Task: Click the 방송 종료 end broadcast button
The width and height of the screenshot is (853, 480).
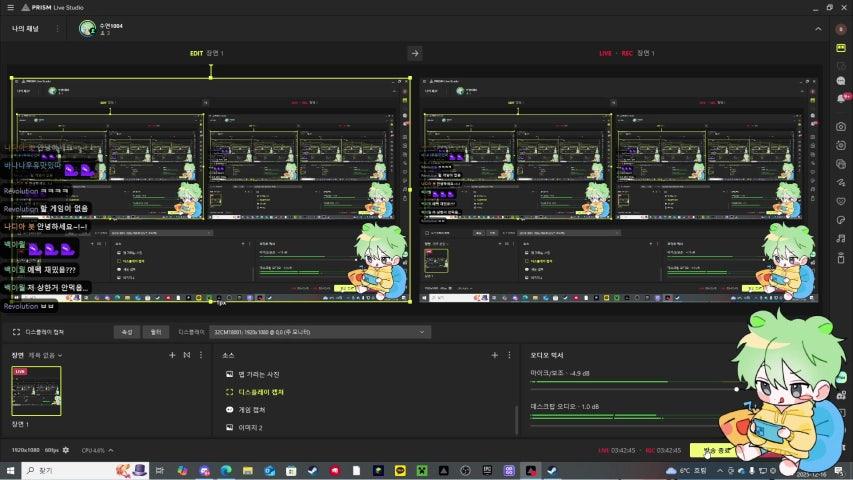Action: click(x=716, y=451)
